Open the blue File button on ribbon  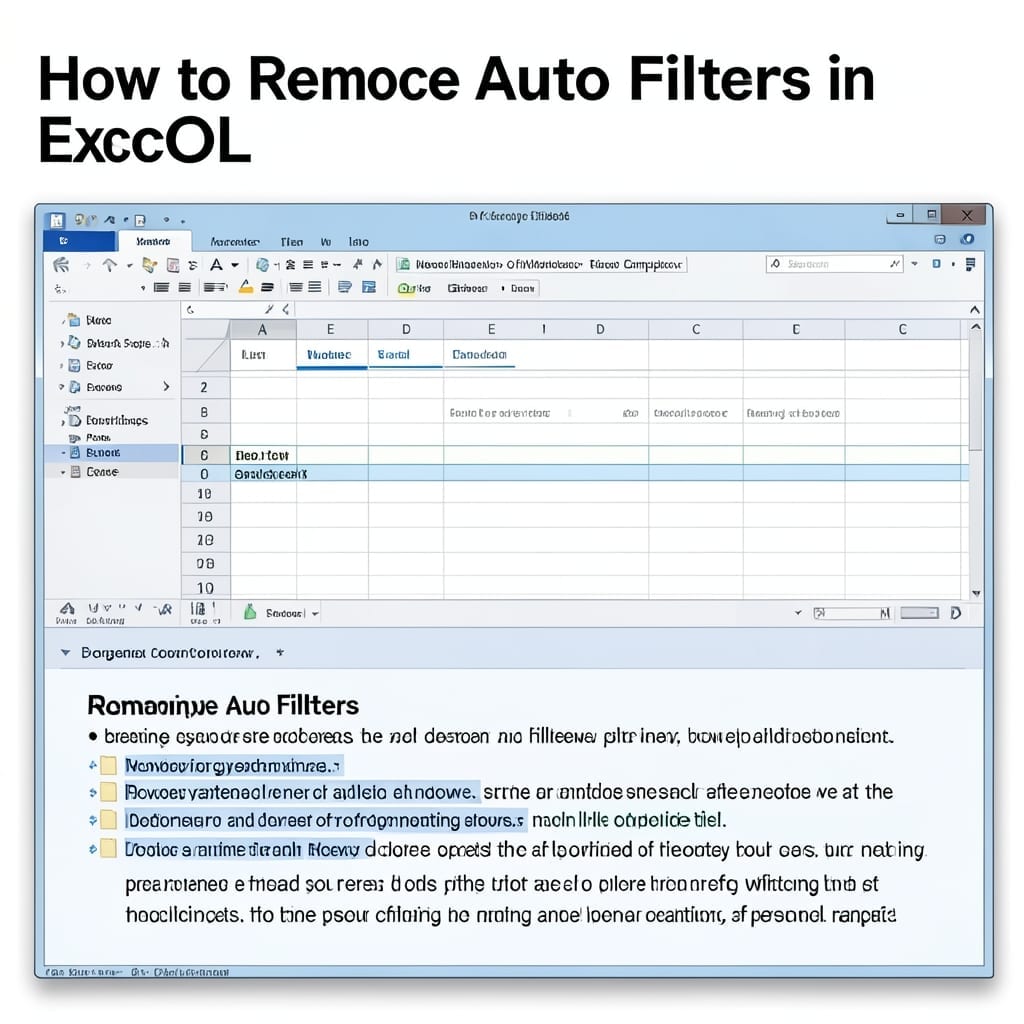click(79, 241)
